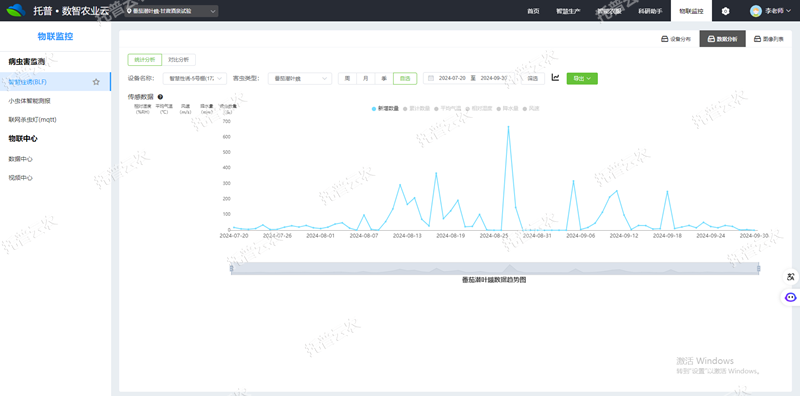Expand the green 导出 export dropdown
Viewport: 800px width, 396px height.
tap(582, 79)
